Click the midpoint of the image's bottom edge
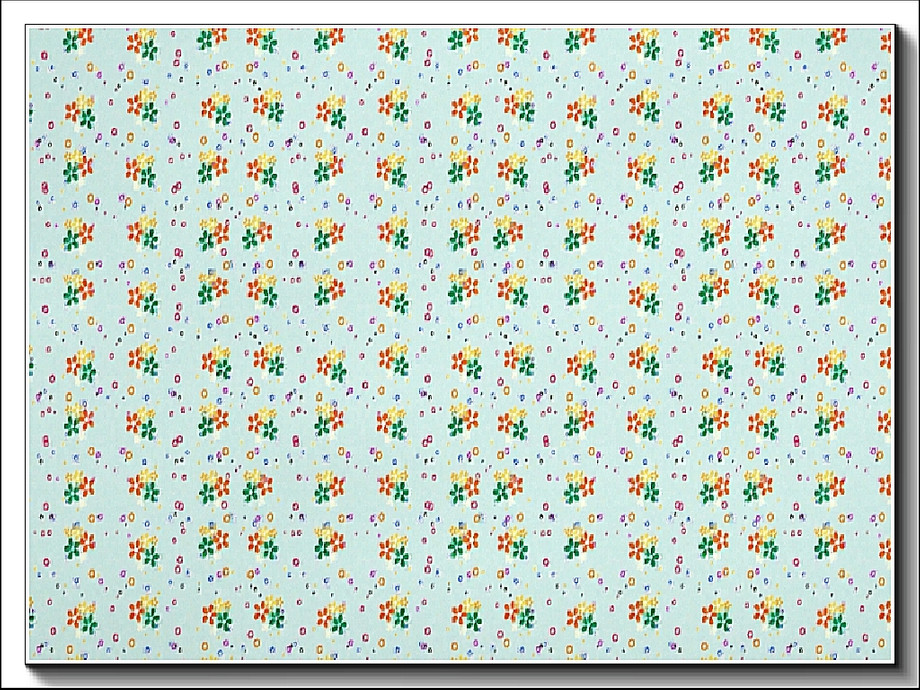 tap(459, 659)
